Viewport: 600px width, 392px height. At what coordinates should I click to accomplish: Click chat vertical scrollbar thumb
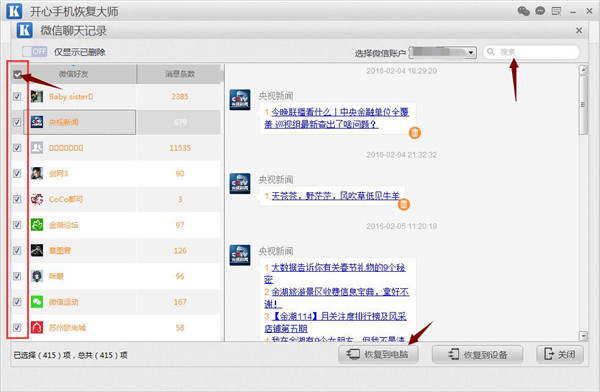tap(583, 105)
